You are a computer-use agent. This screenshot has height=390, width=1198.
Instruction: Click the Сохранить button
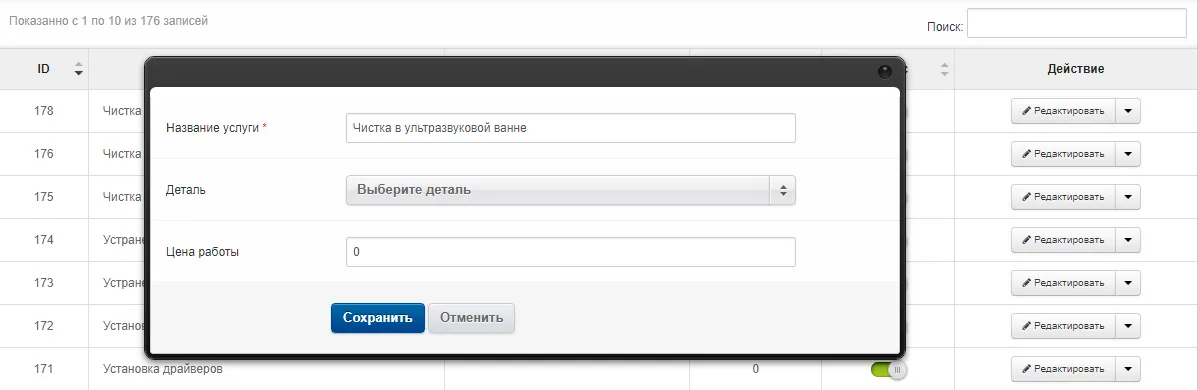tap(377, 318)
